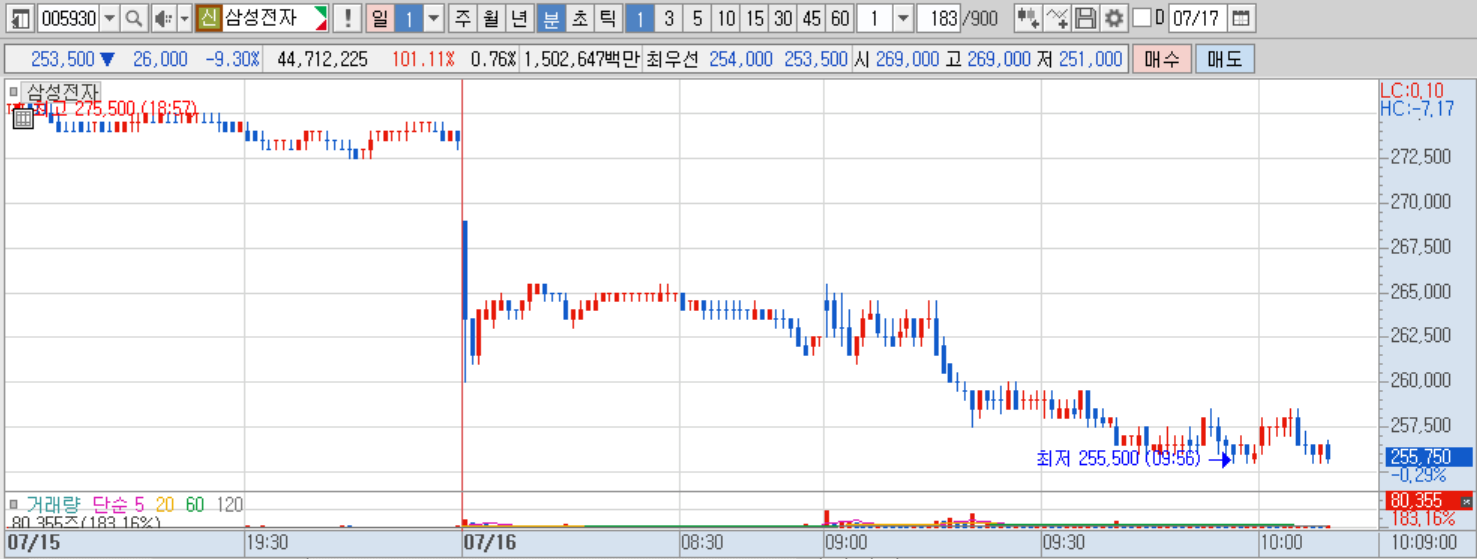Choose the 45-minute interval tab

click(x=812, y=18)
